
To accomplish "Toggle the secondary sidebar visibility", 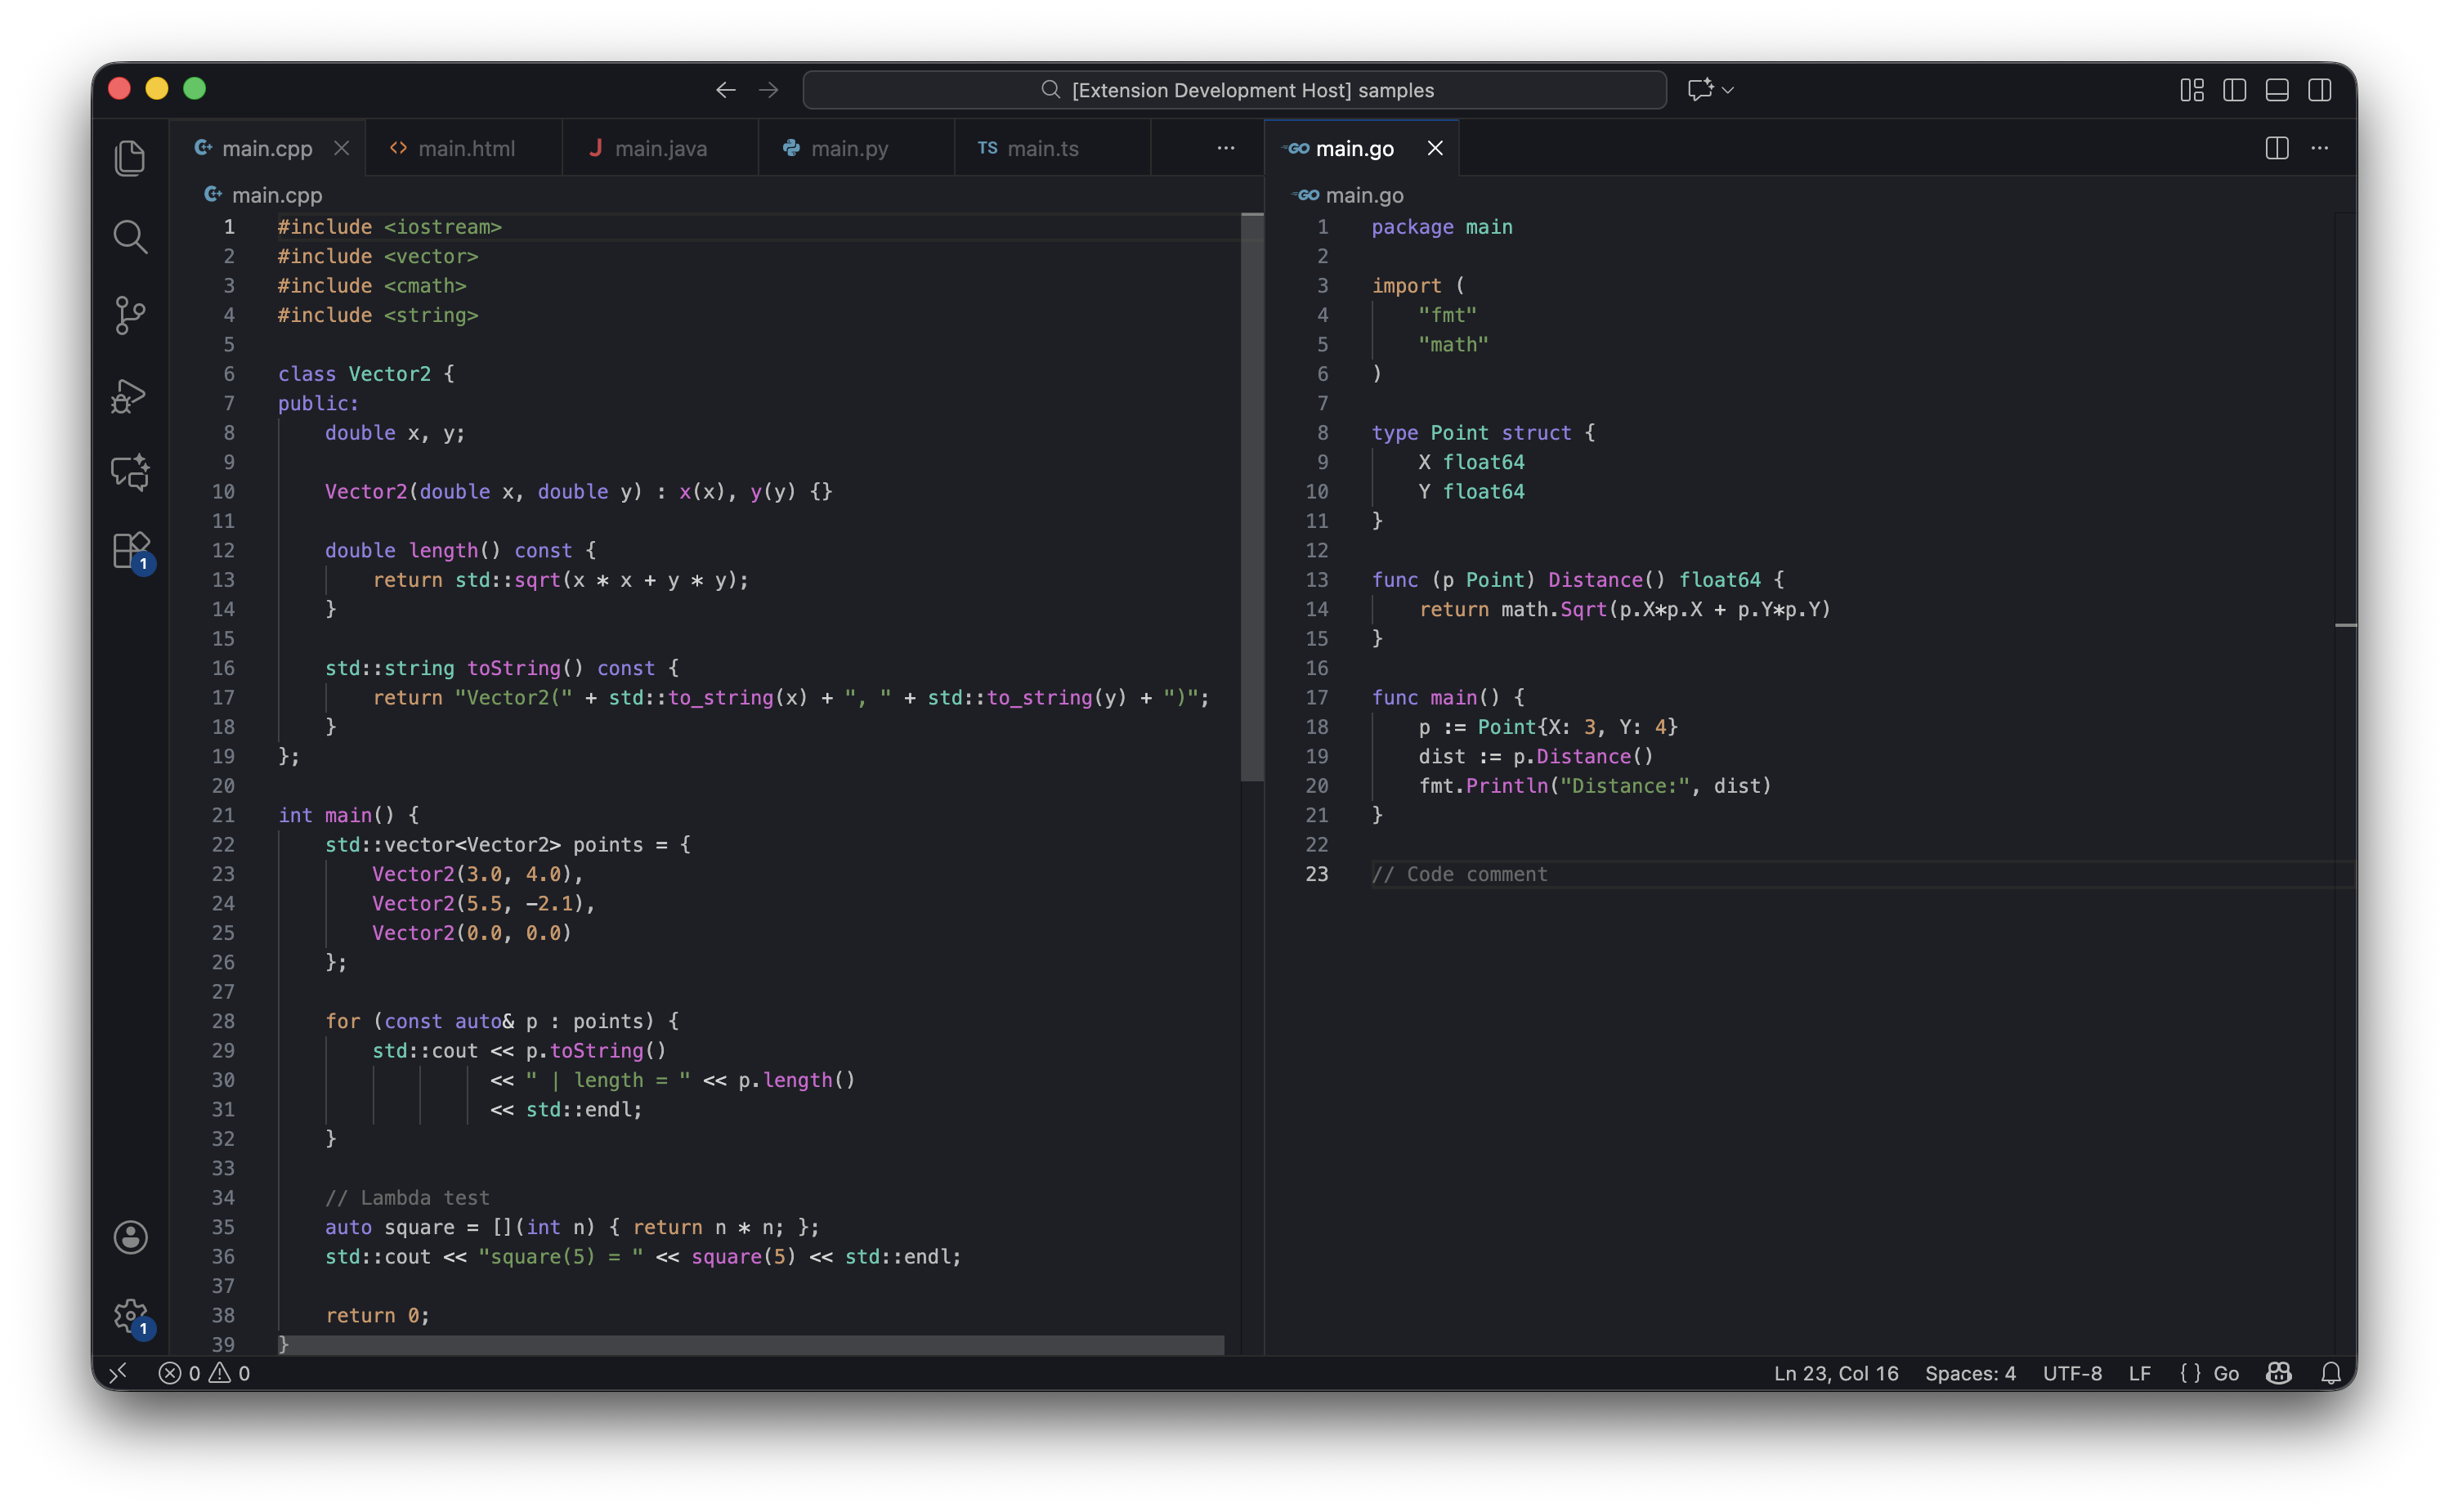I will pyautogui.click(x=2319, y=89).
